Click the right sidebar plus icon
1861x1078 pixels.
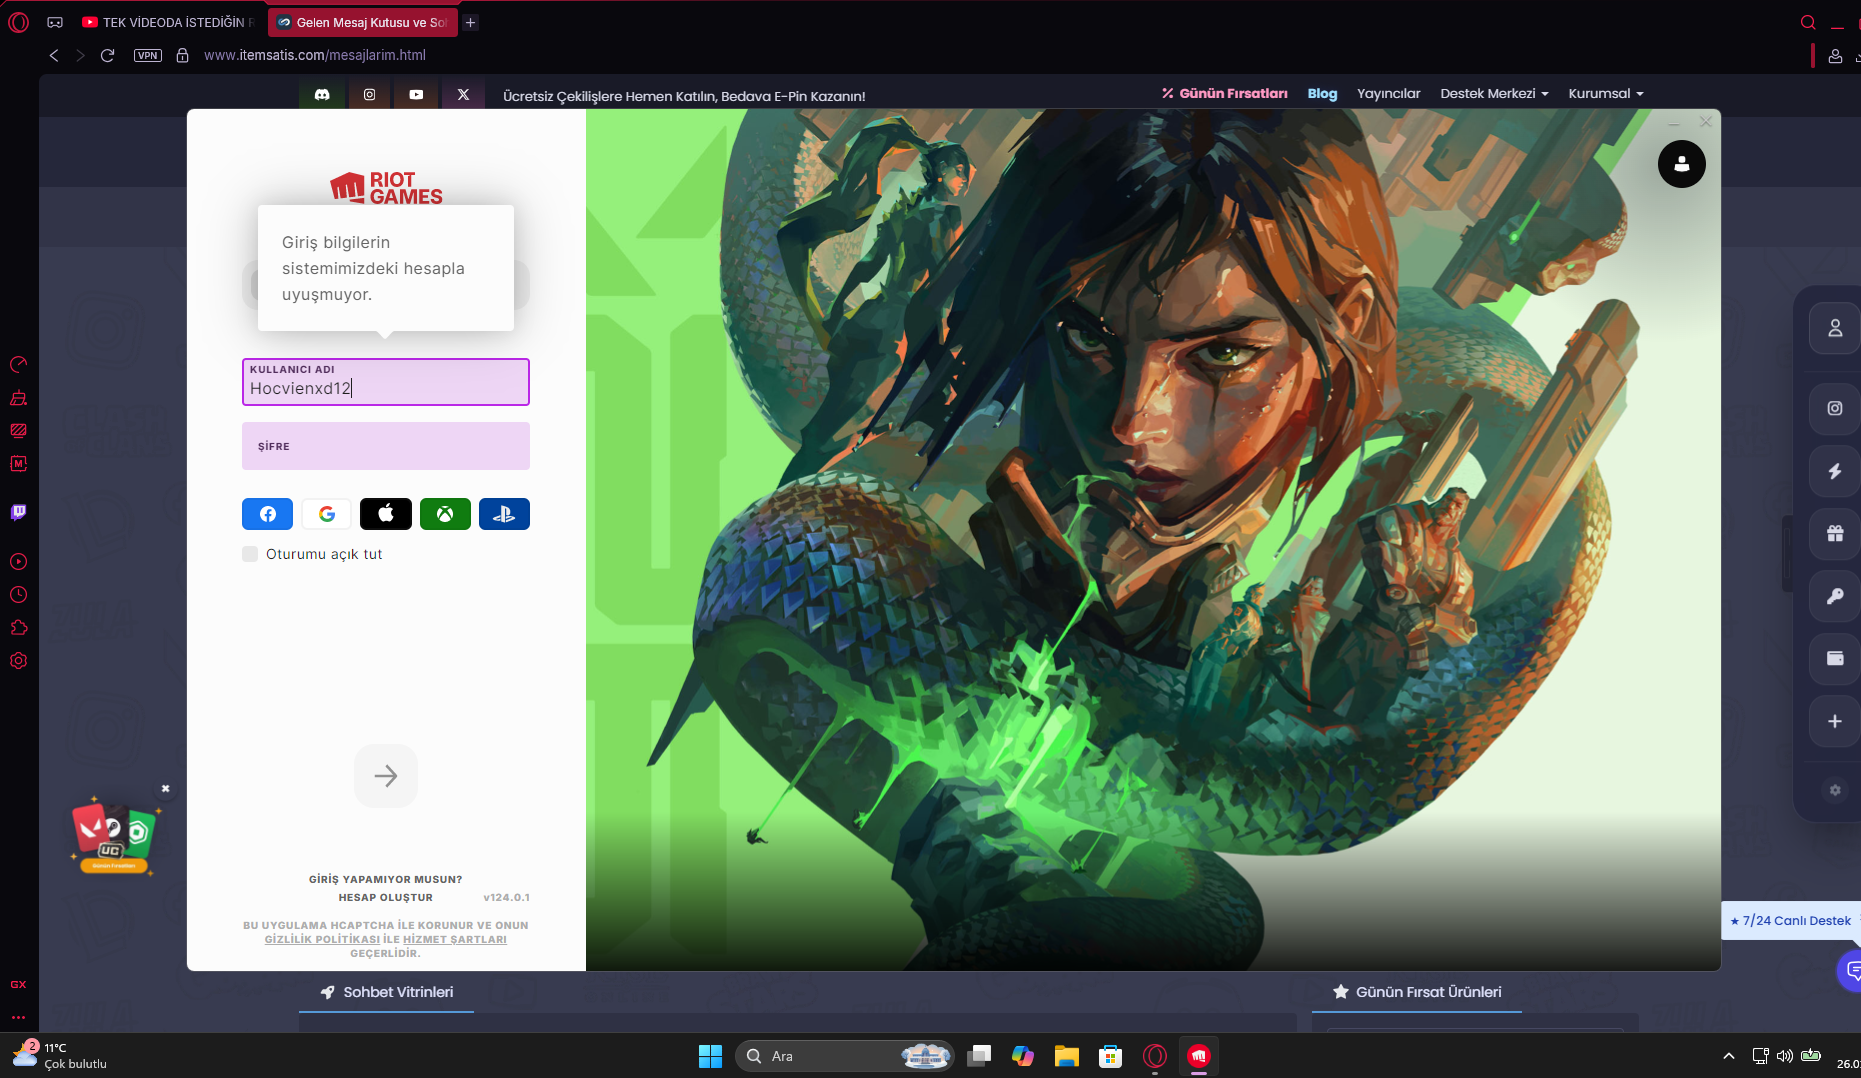coord(1835,721)
